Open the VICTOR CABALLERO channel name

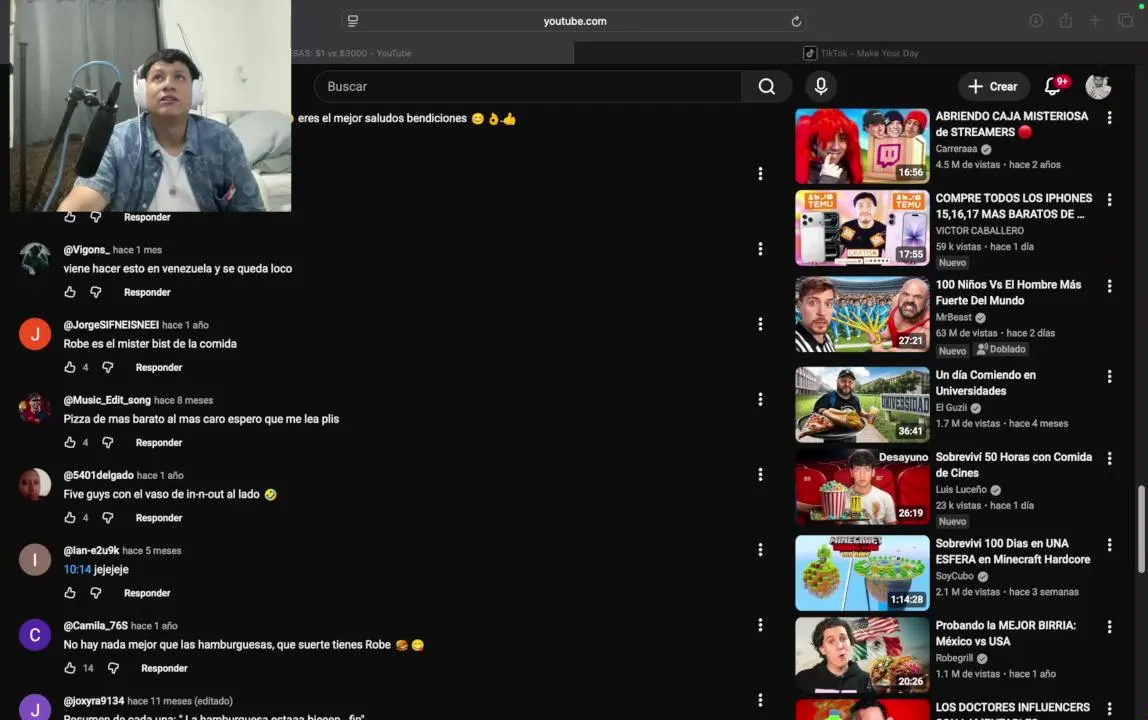[x=979, y=231]
